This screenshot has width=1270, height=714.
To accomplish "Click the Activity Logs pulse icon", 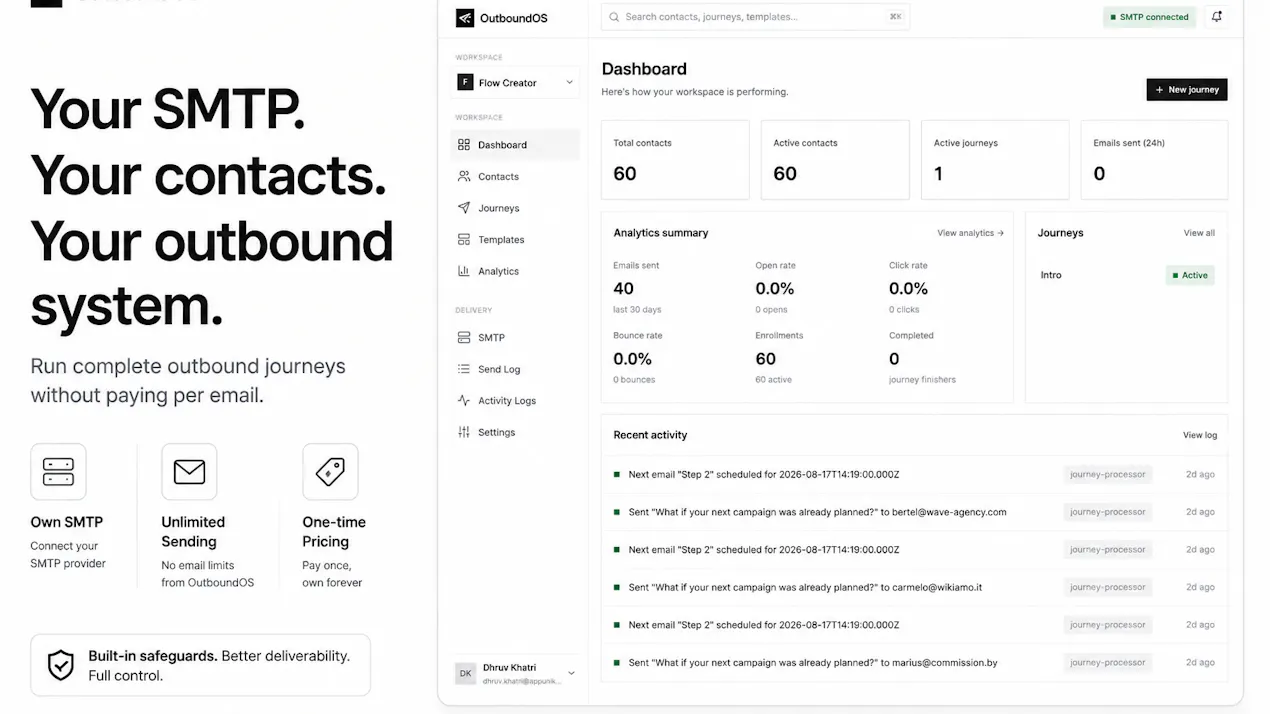I will pos(464,401).
